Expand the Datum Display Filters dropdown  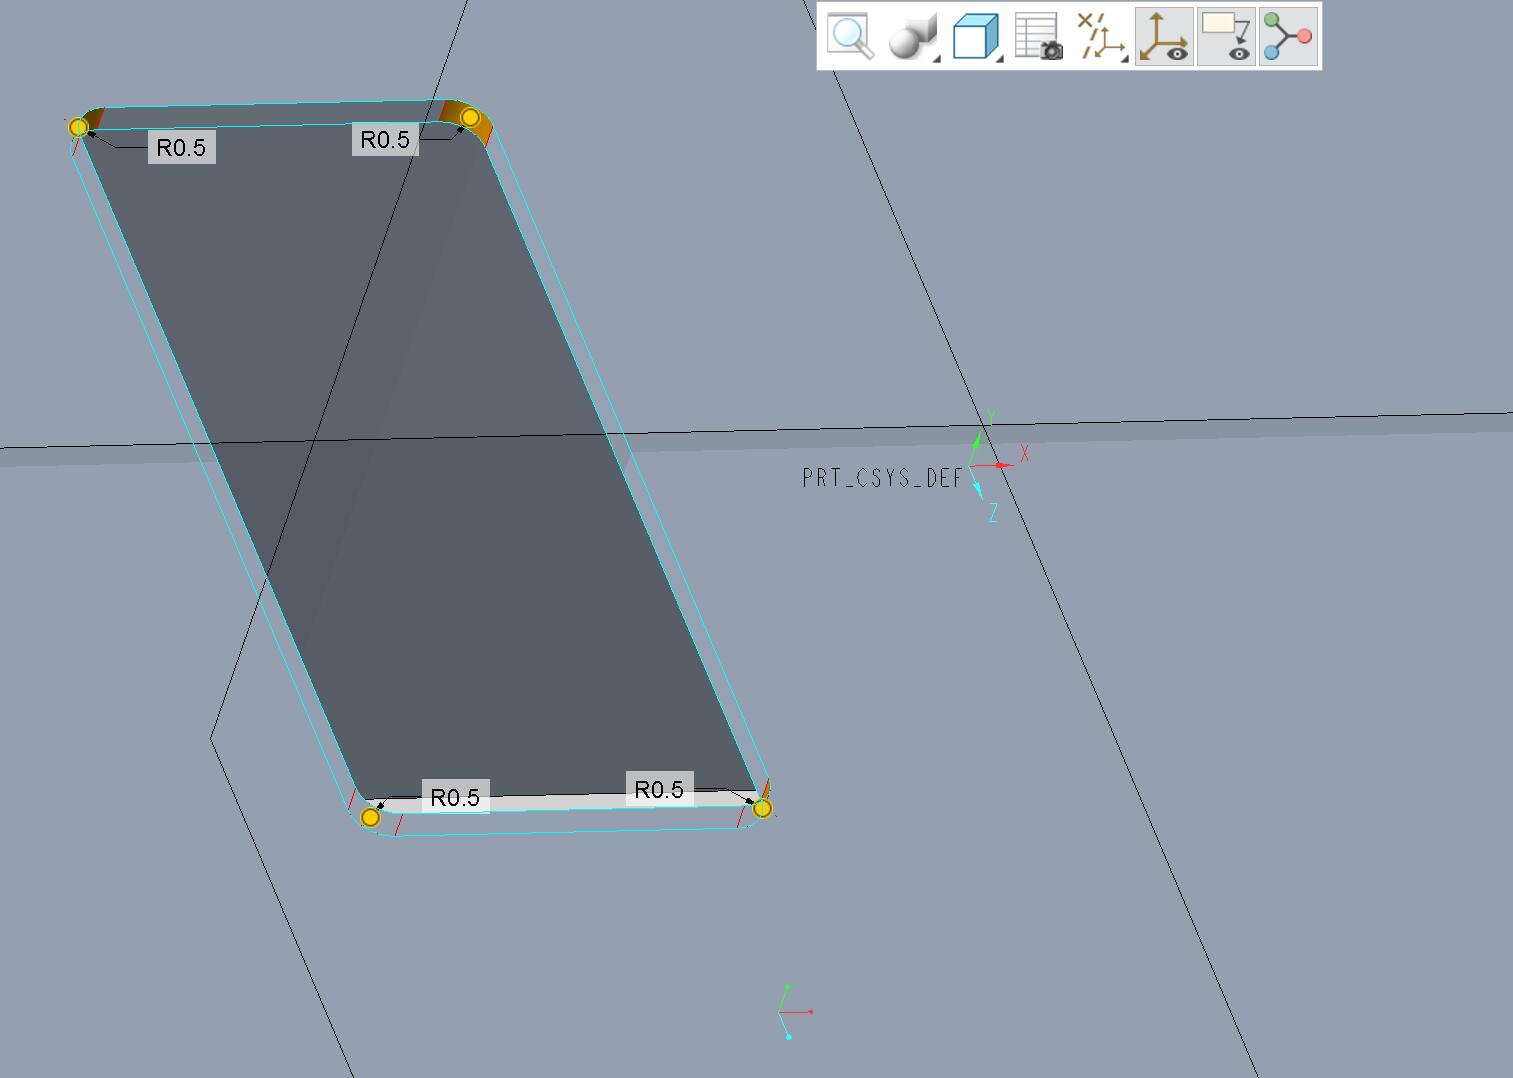[1102, 37]
